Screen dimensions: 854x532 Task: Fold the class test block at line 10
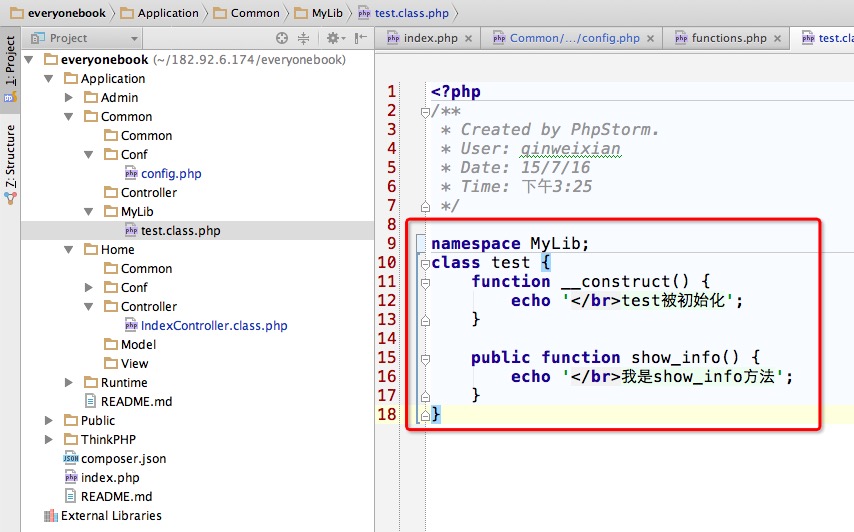[425, 264]
